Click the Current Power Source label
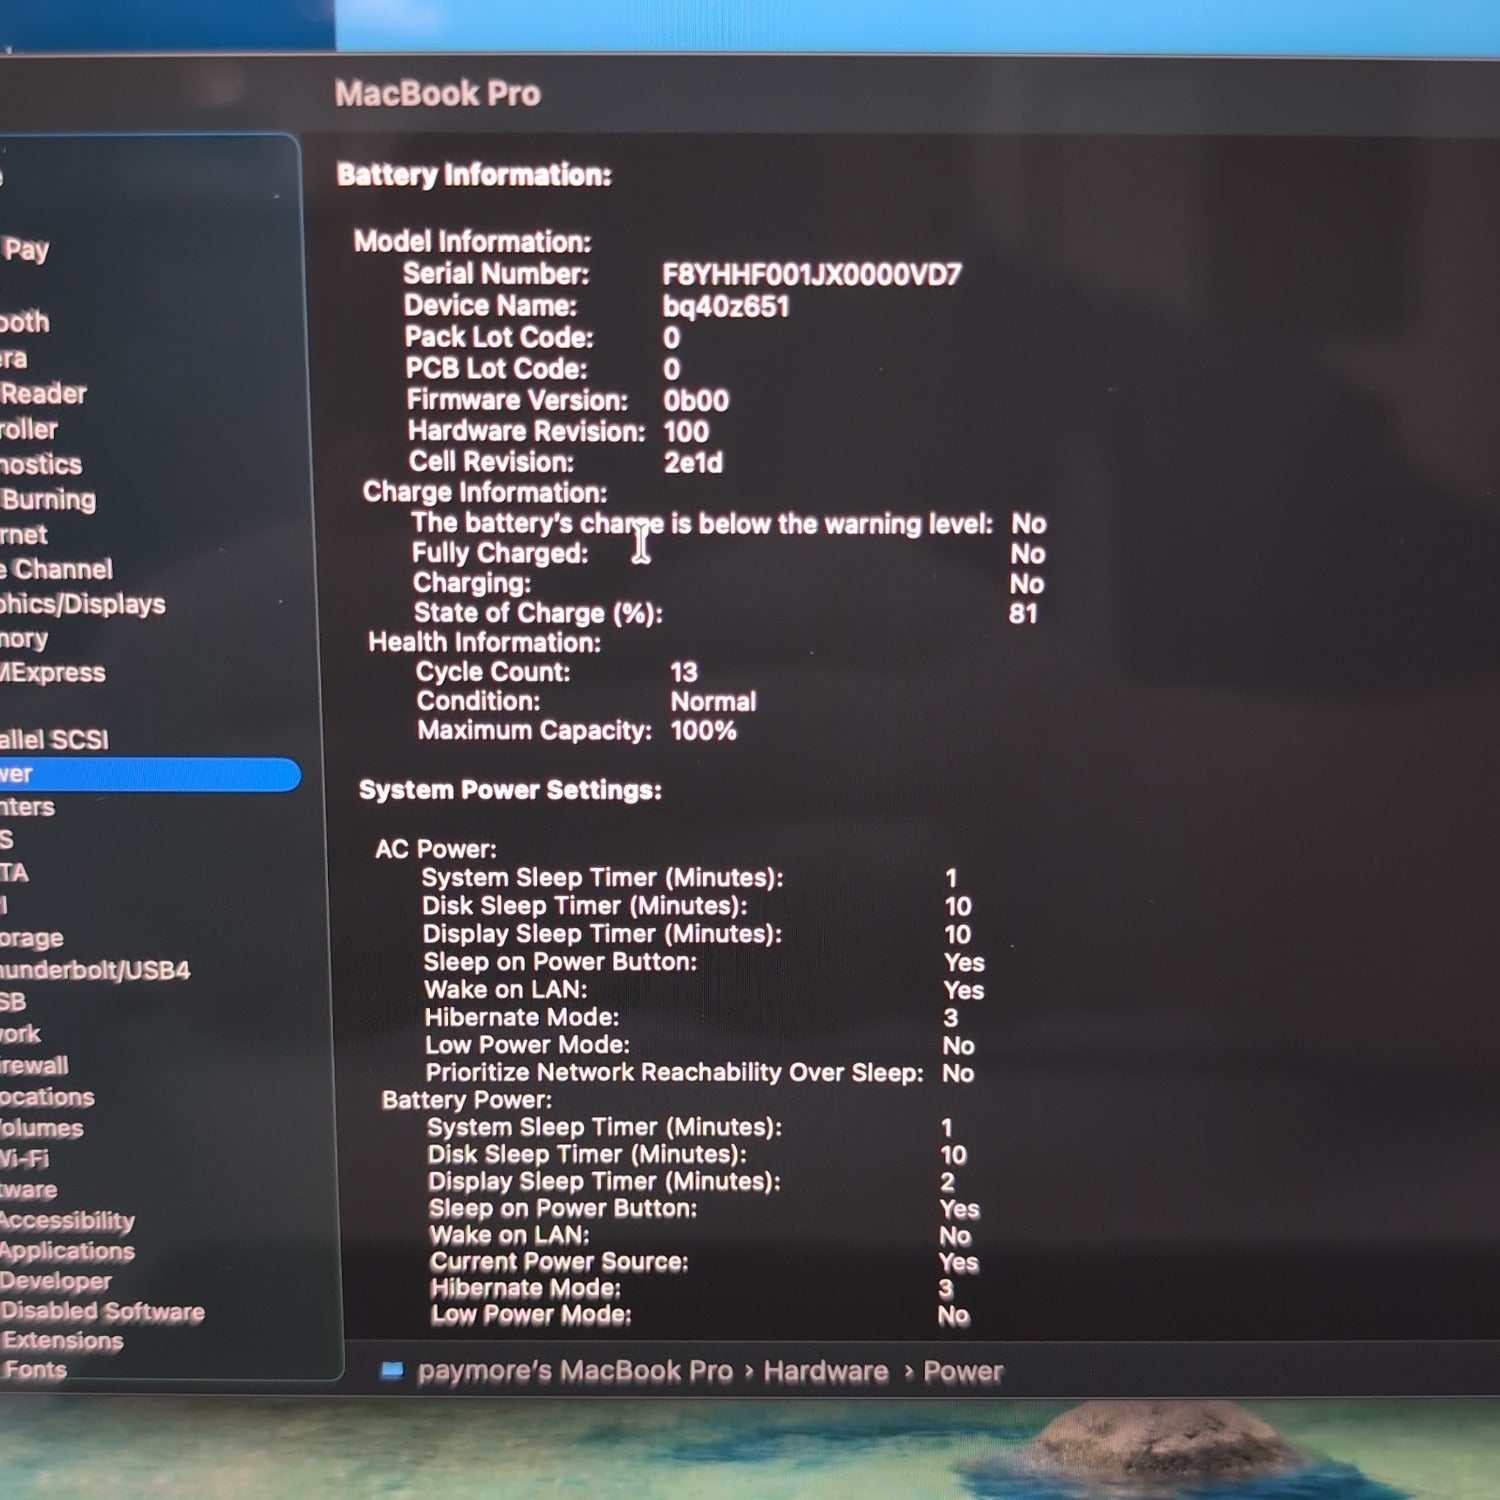Screen dimensions: 1500x1500 pyautogui.click(x=559, y=1262)
